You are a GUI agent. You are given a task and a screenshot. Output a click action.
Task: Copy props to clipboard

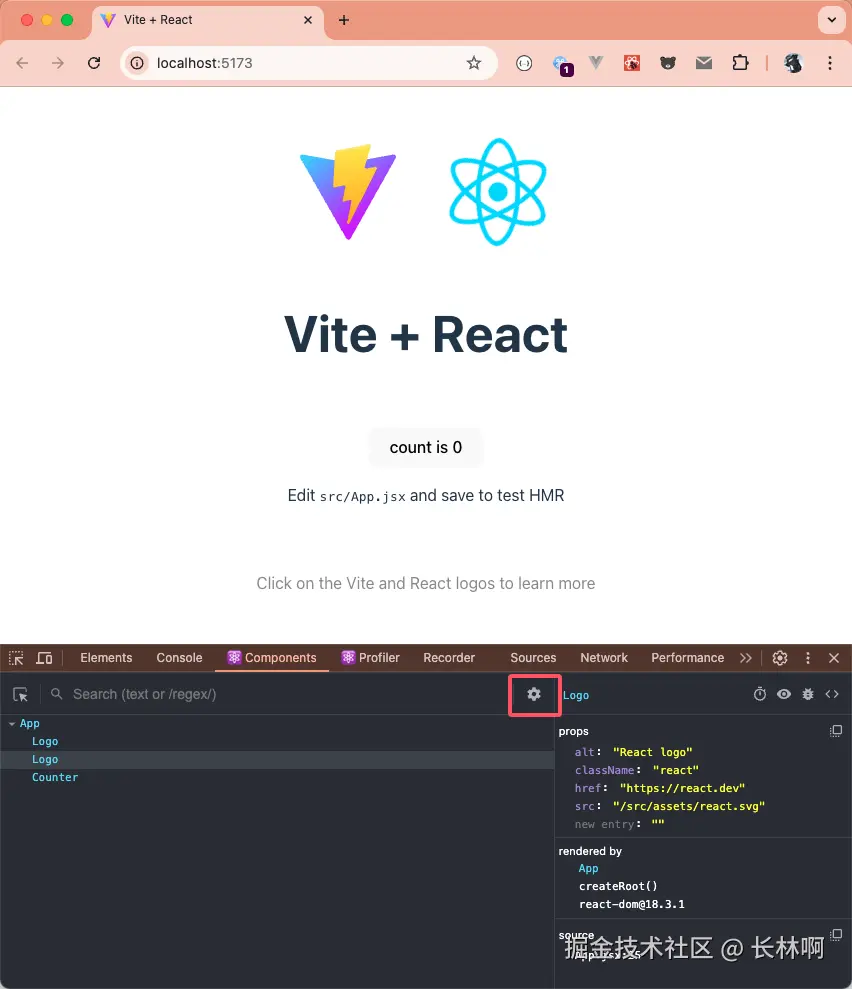point(836,731)
